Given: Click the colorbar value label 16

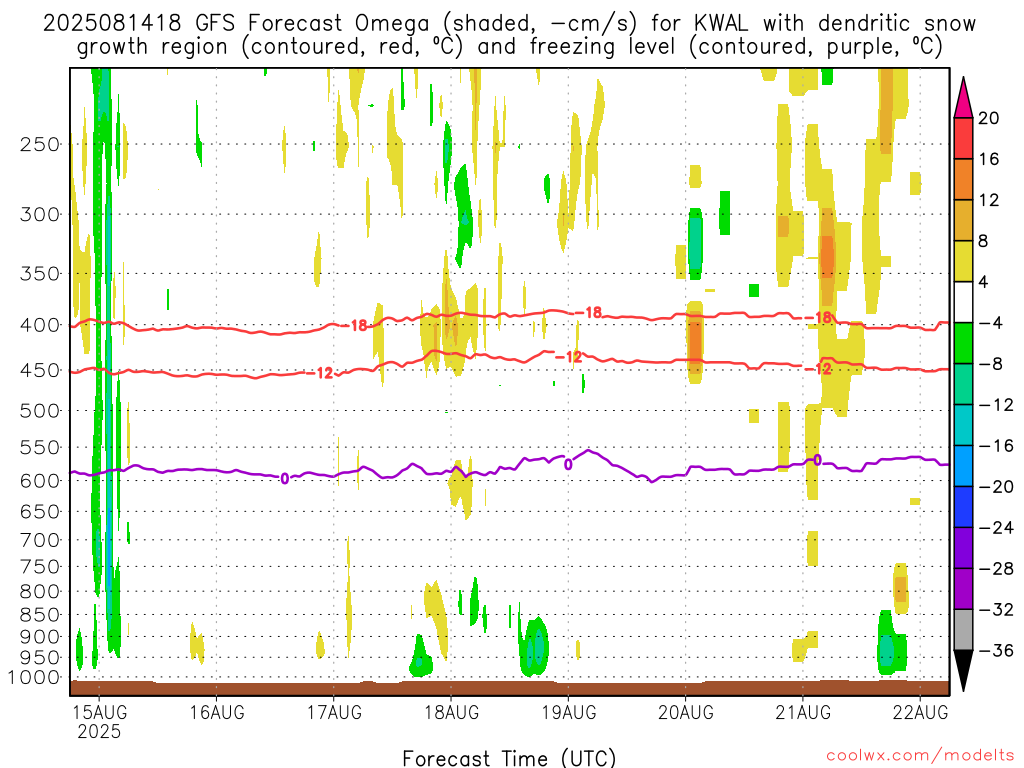Looking at the screenshot, I should click(x=989, y=159).
